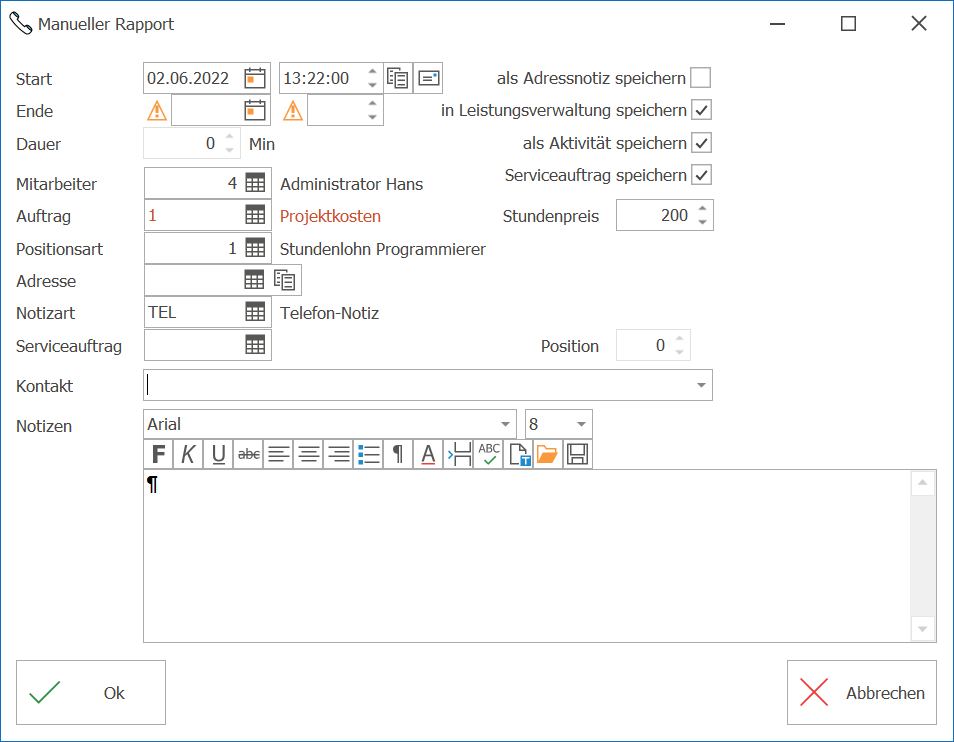This screenshot has height=742, width=954.
Task: Increase Position value
Action: (680, 338)
